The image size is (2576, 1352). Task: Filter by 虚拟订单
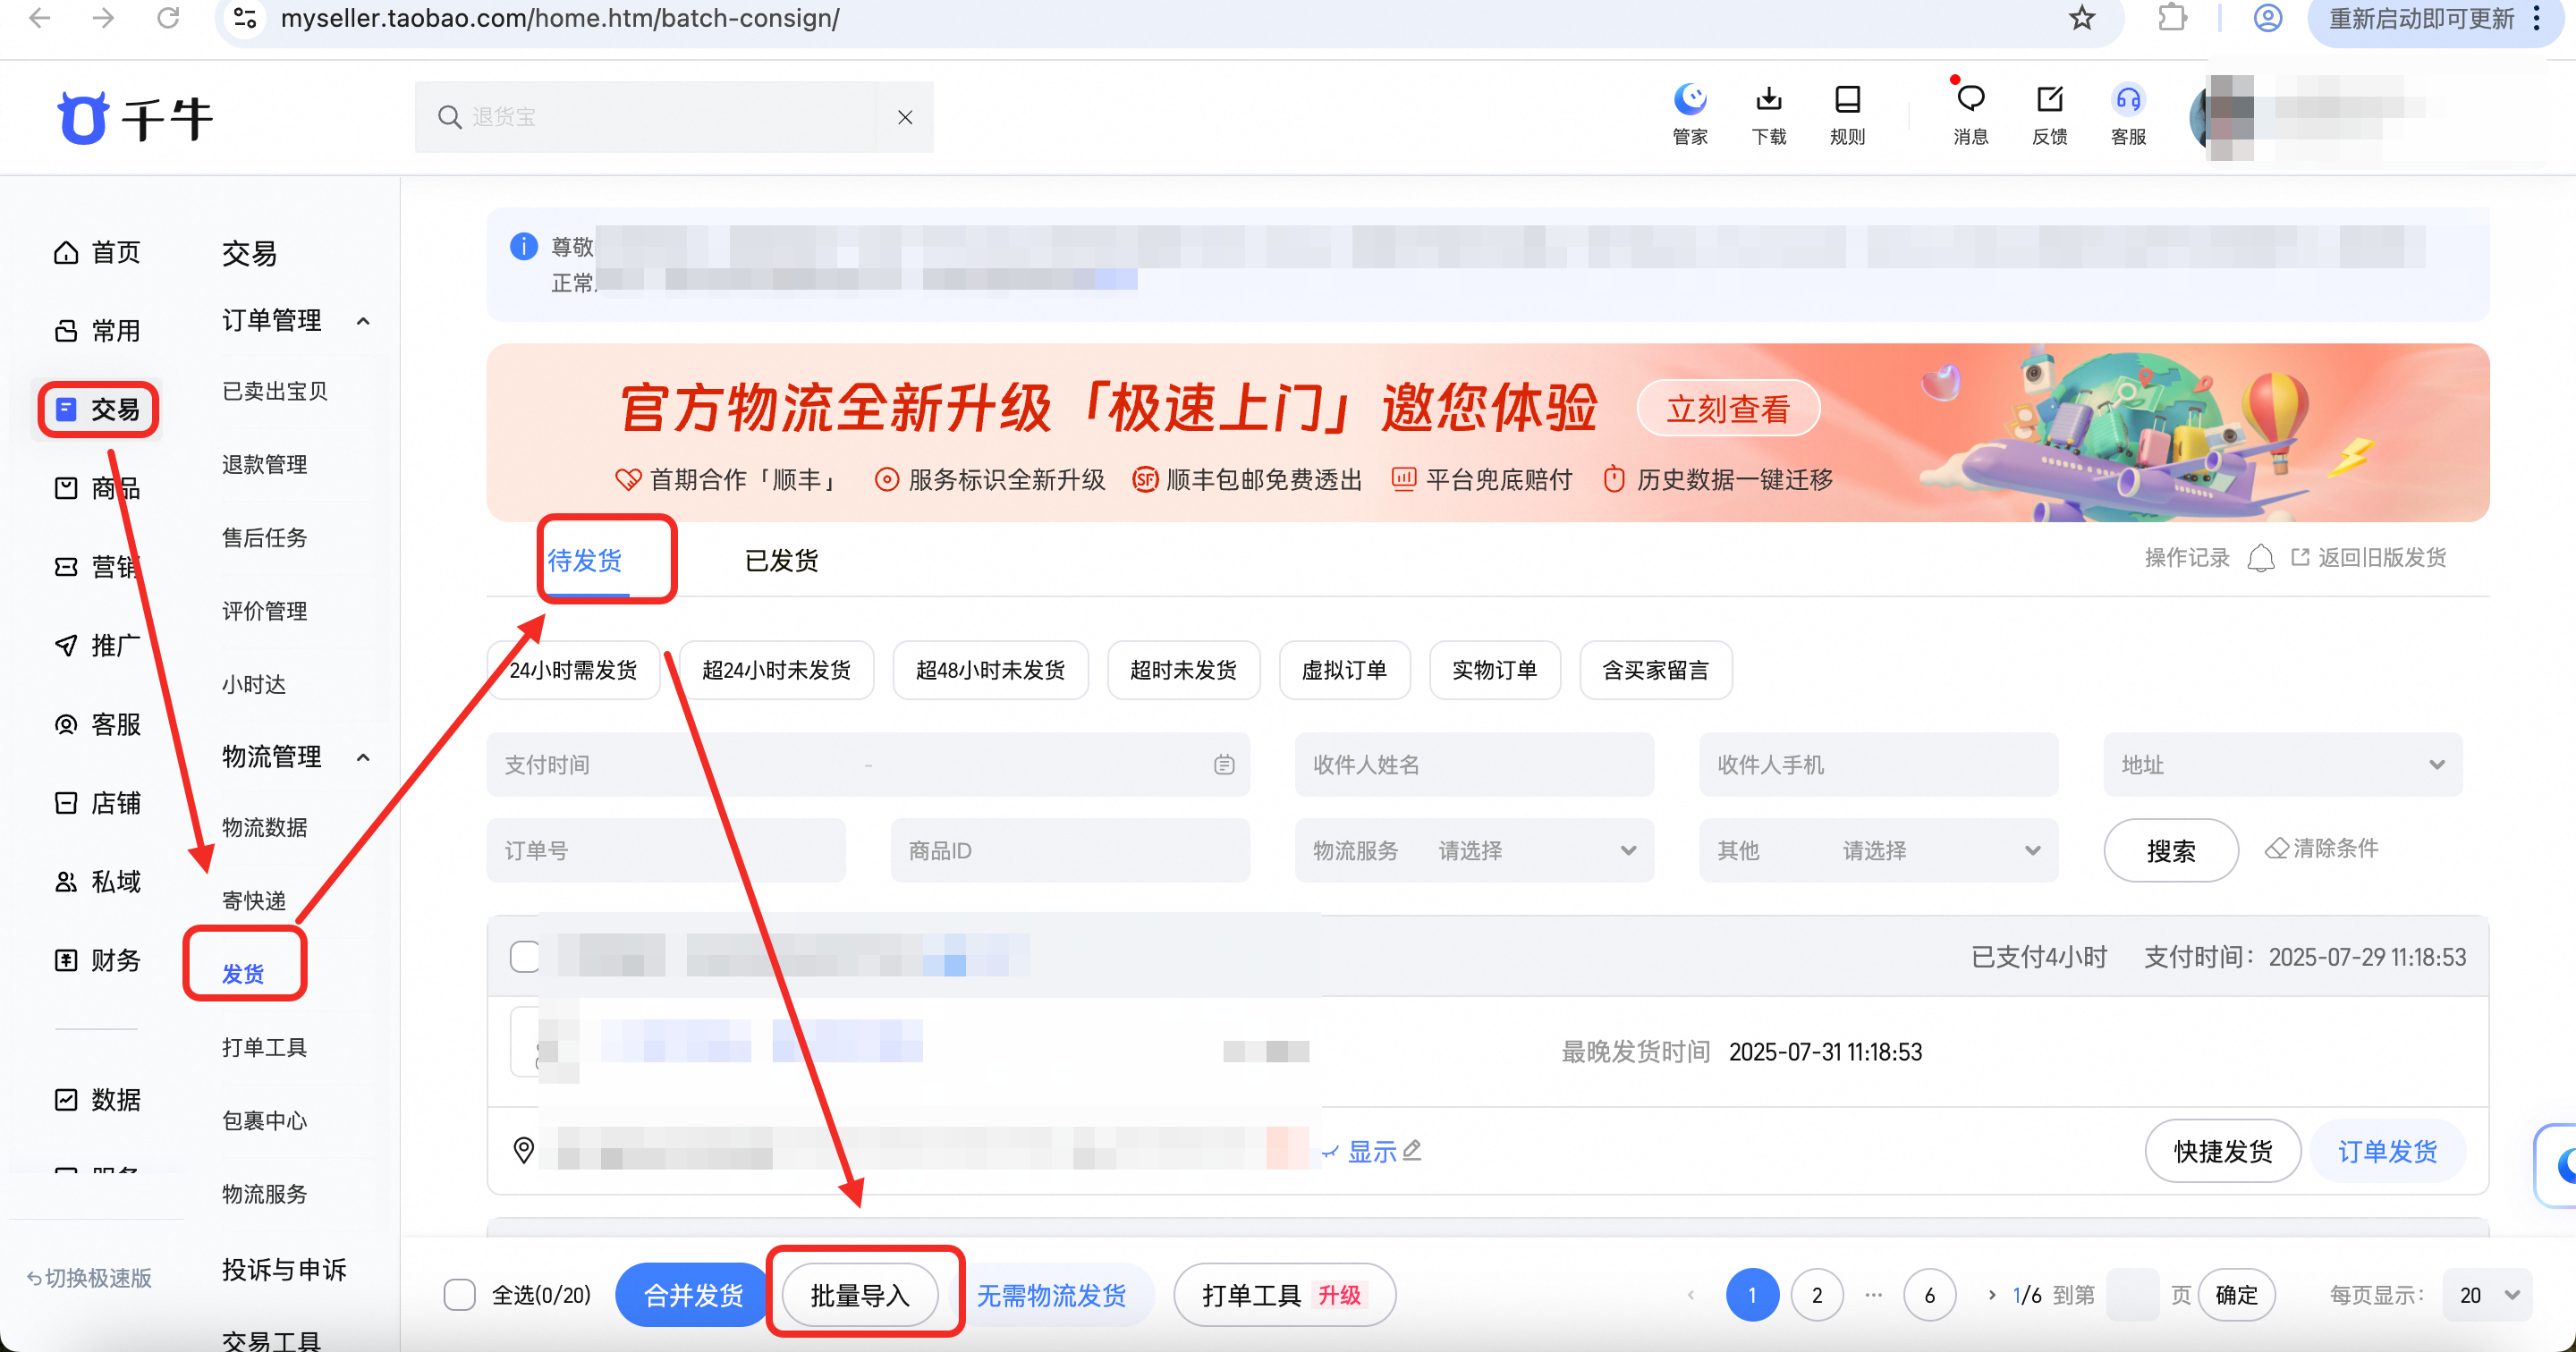1344,670
